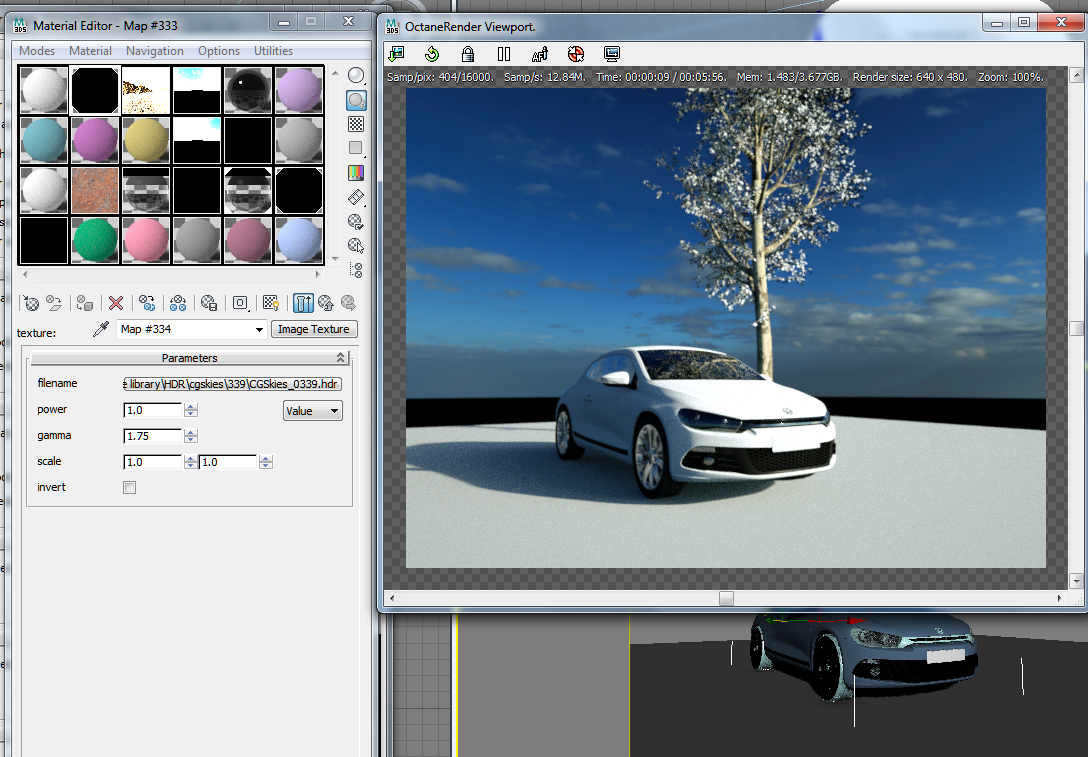
Task: Select the yellow sphere material slot
Action: point(146,140)
